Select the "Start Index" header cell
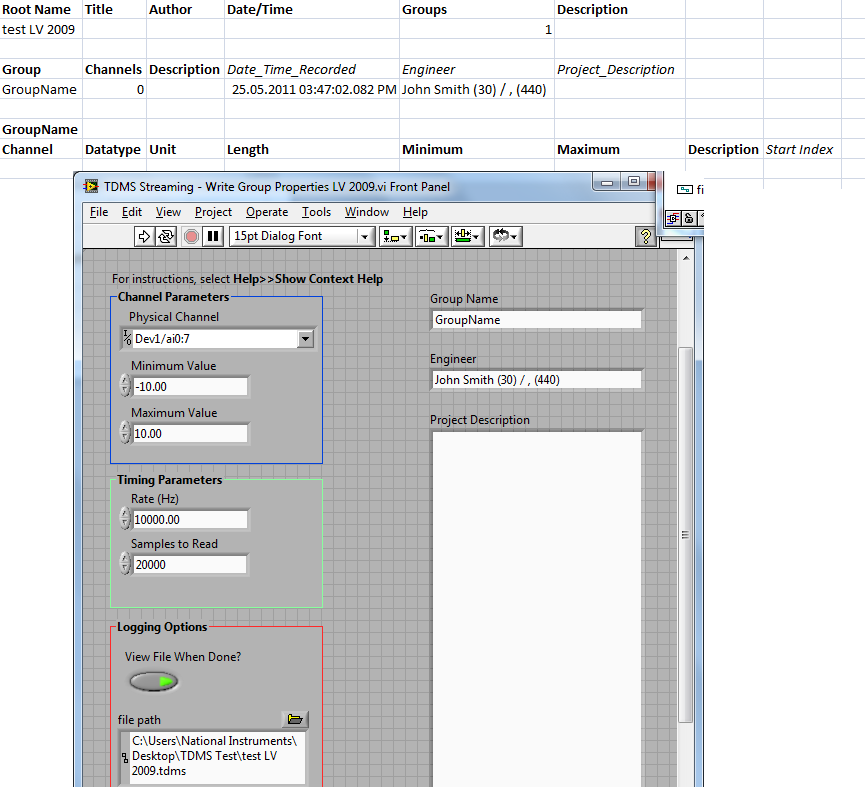The height and width of the screenshot is (787, 865). tap(802, 149)
